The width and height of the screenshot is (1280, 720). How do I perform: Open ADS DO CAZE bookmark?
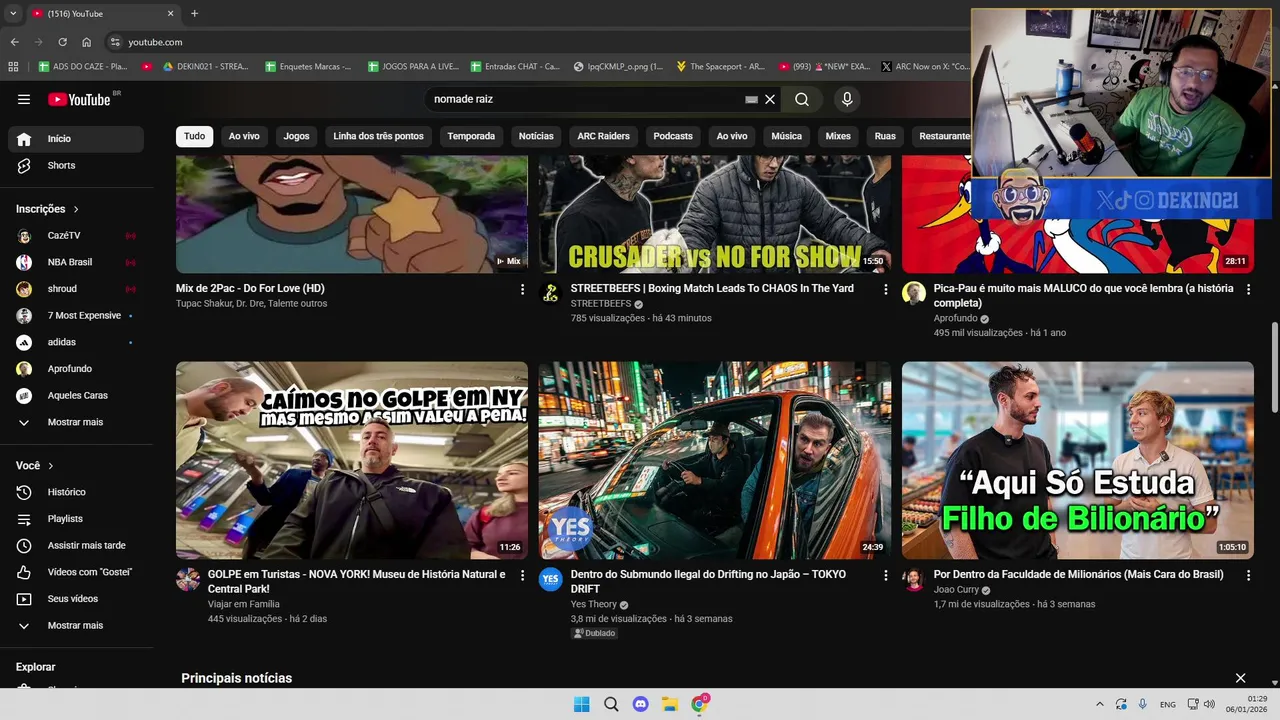click(x=83, y=67)
